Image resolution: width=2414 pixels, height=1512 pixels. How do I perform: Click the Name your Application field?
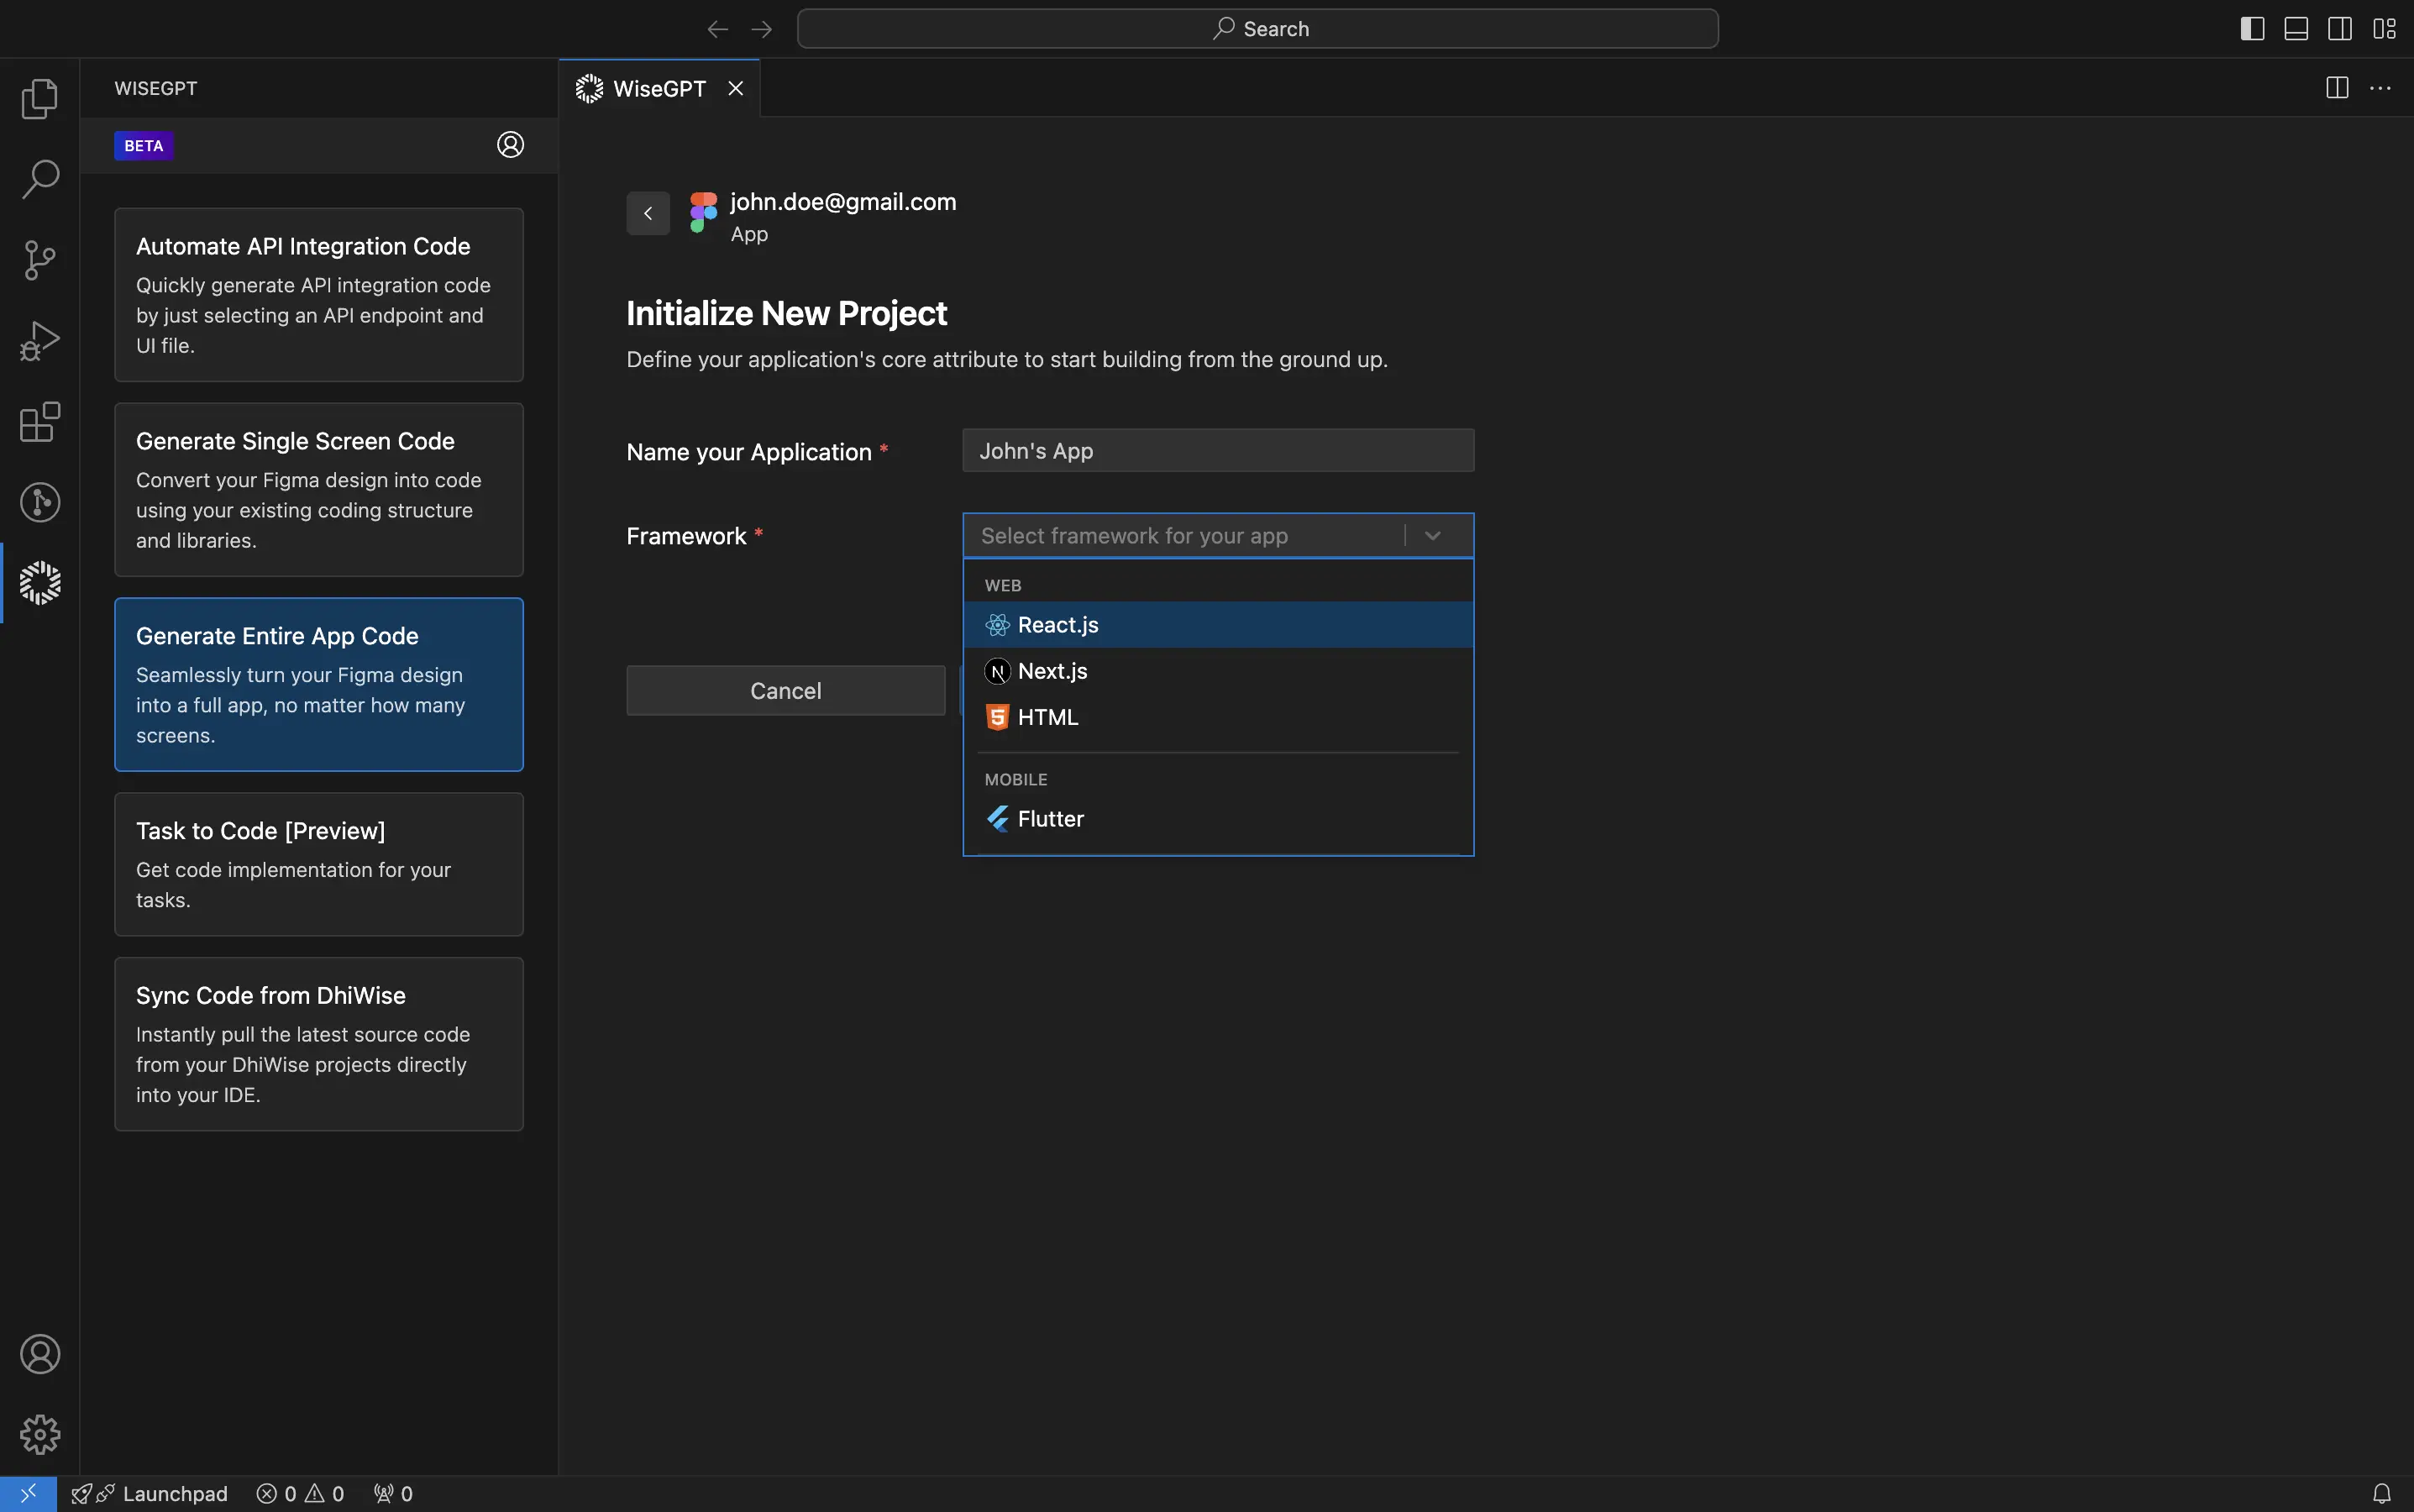(1218, 451)
